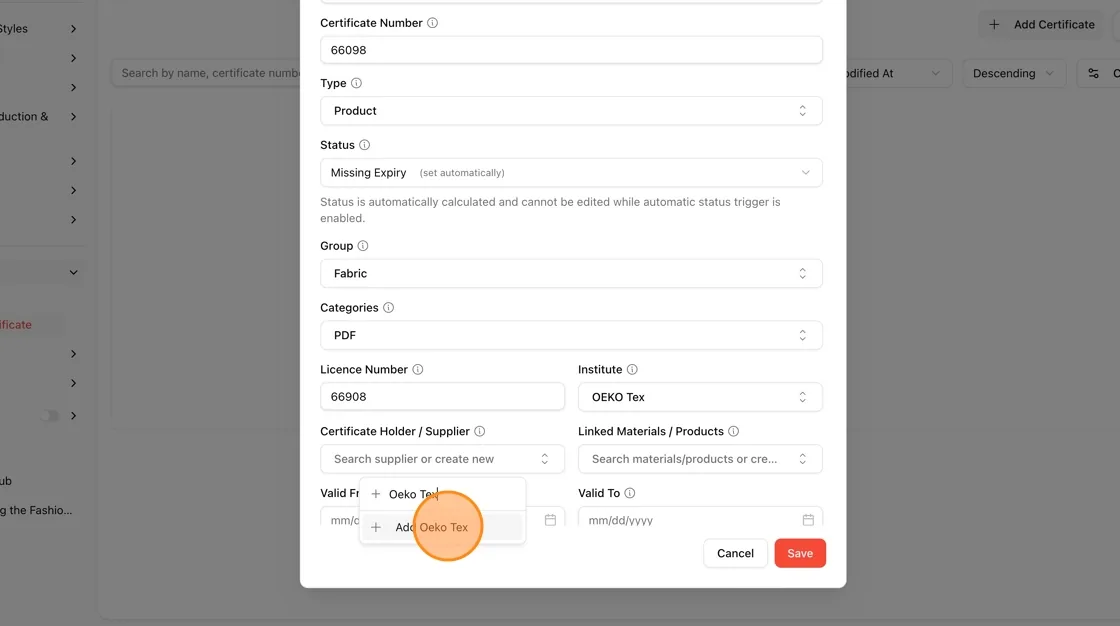The image size is (1120, 626).
Task: Click the Save button
Action: [x=800, y=553]
